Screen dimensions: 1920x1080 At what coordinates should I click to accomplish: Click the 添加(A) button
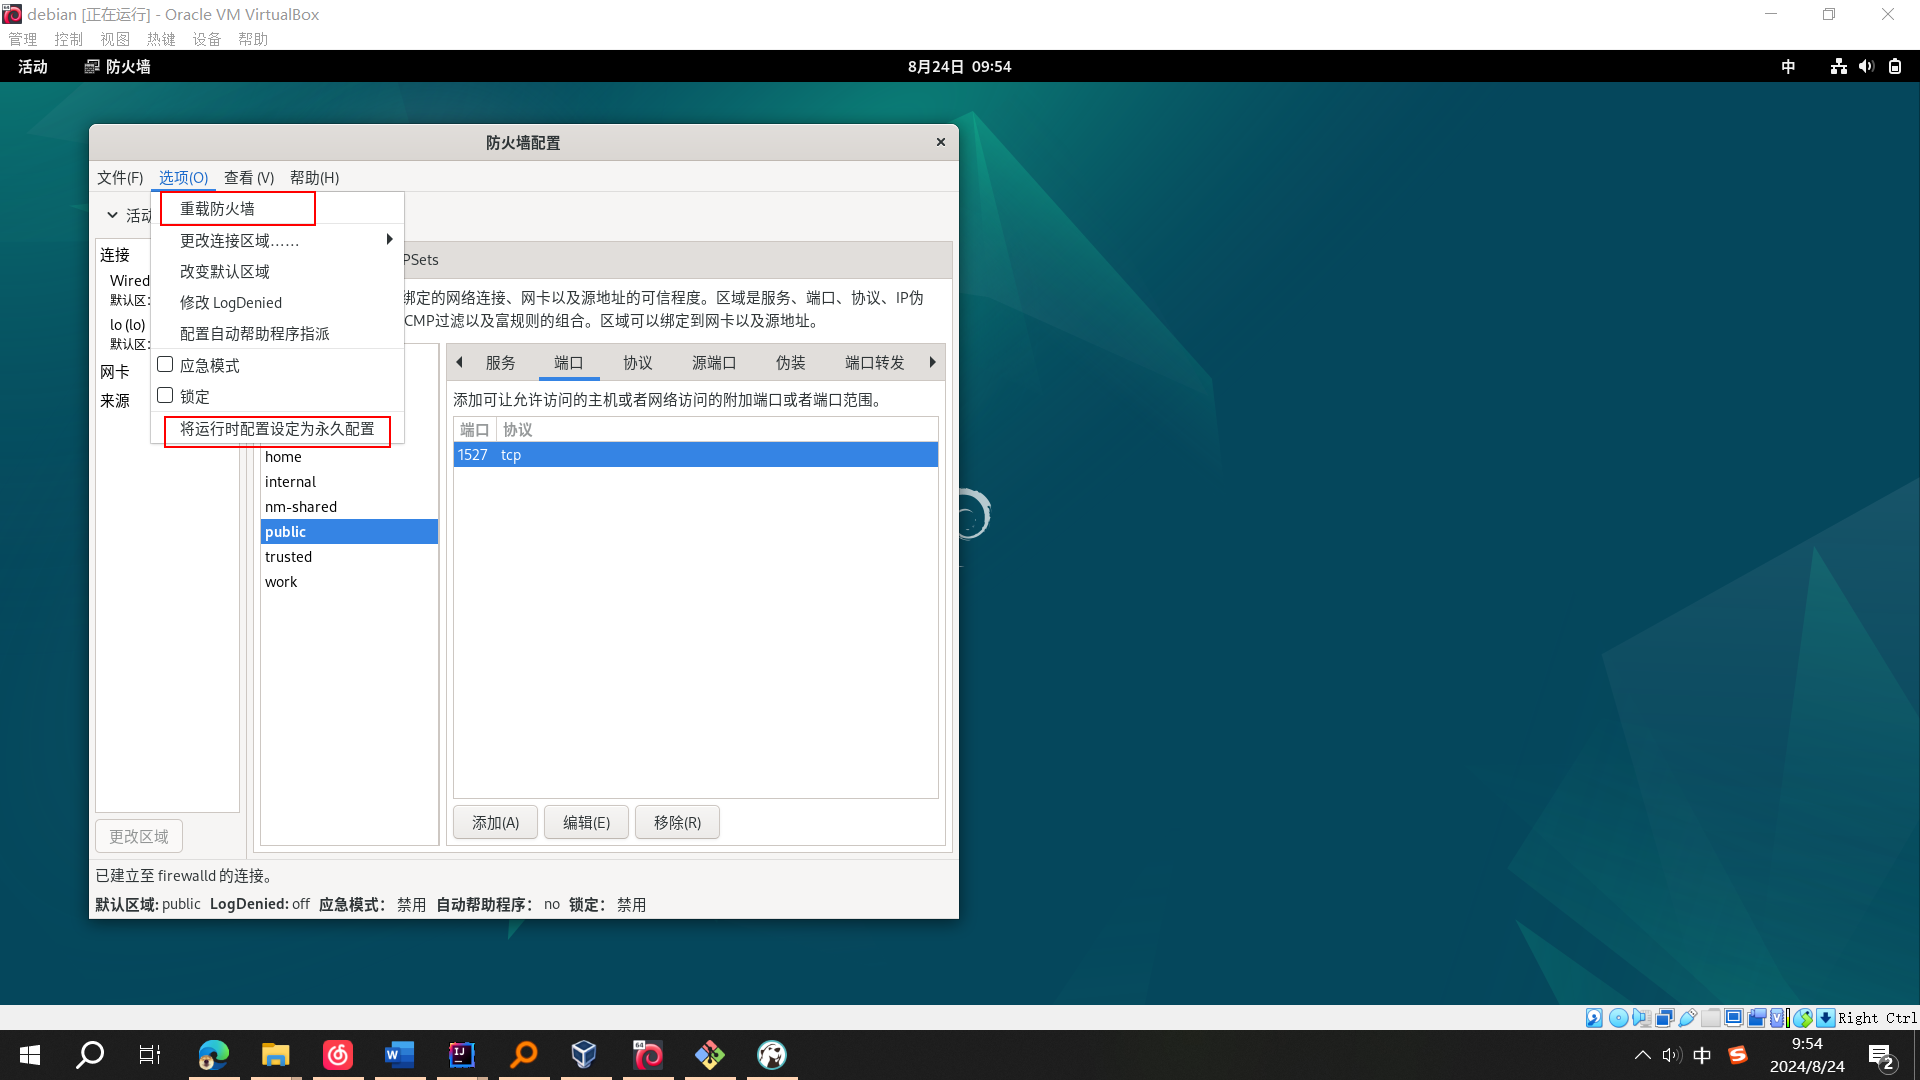coord(495,822)
